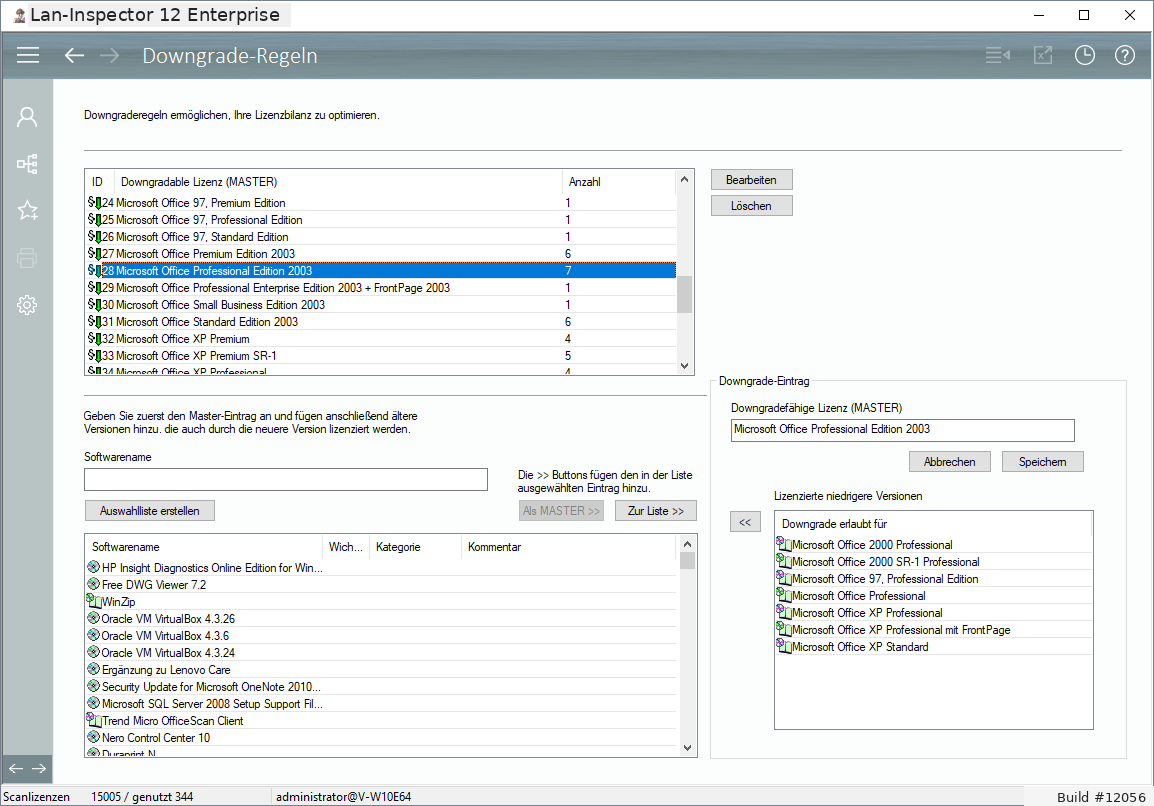The height and width of the screenshot is (806, 1154).
Task: Click icon beside Trend Micro OfficeScan Client
Action: (x=93, y=720)
